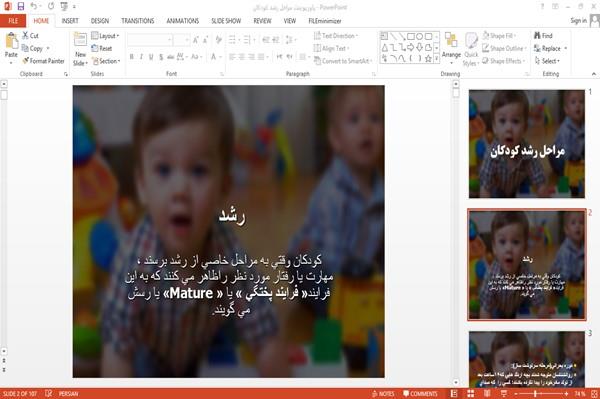Pick the oval shape from the shapes gallery

point(419,36)
